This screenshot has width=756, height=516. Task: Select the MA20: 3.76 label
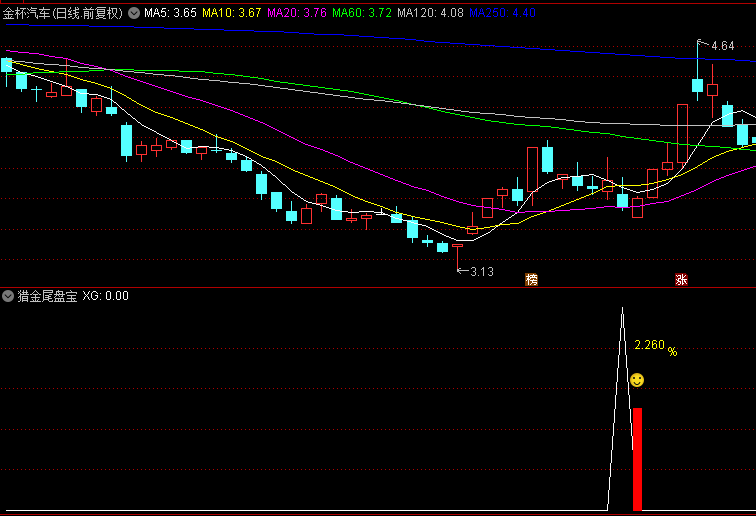(297, 13)
